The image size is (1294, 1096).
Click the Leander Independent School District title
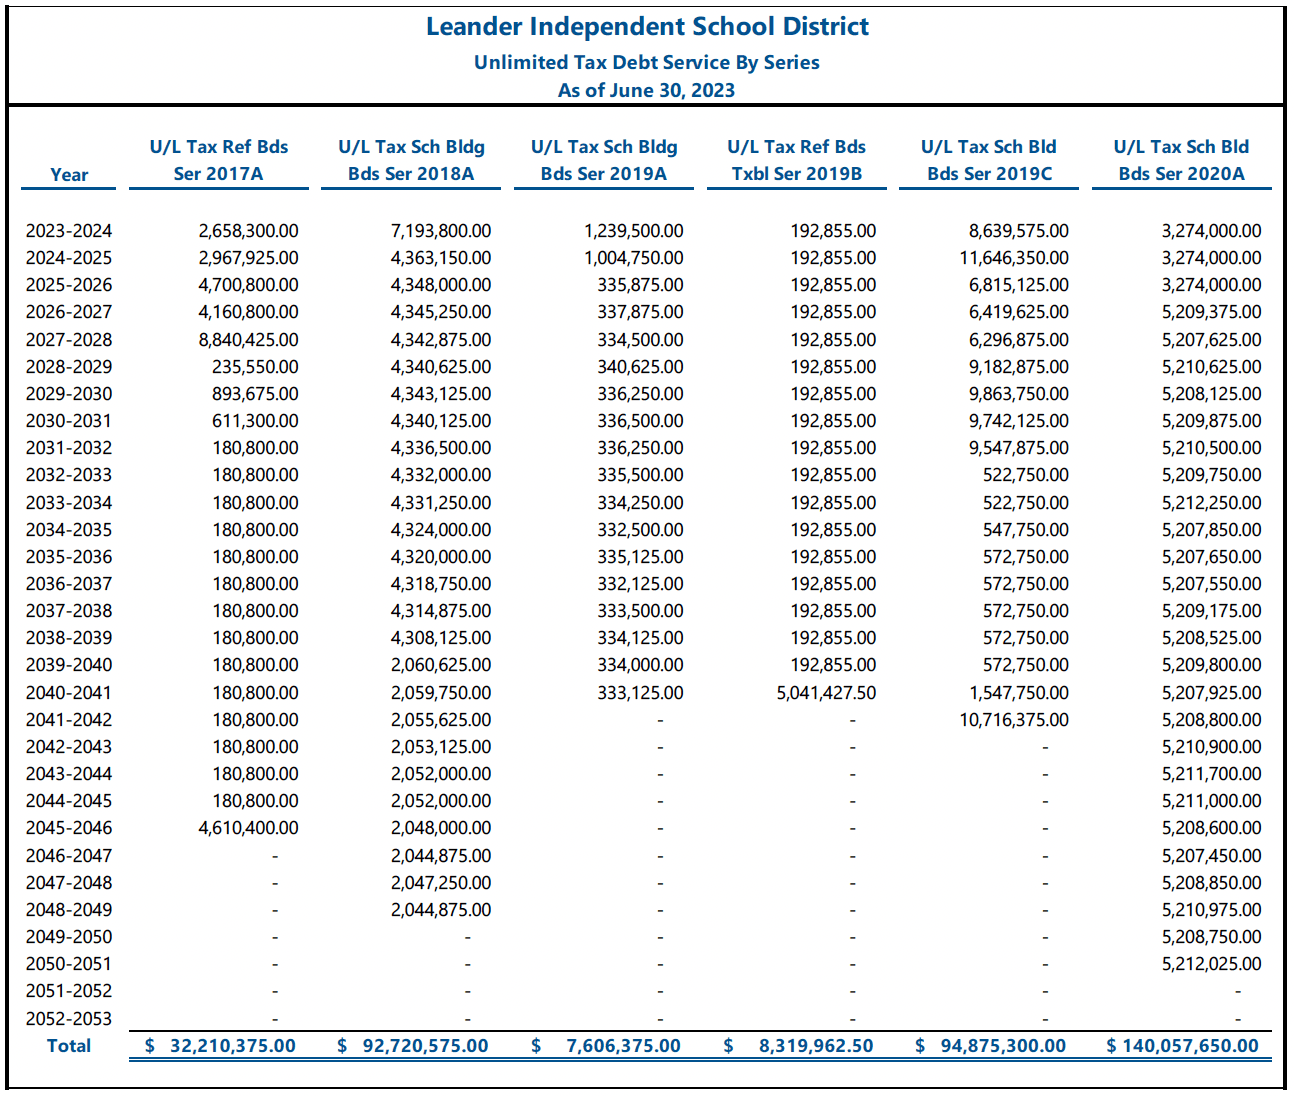647,27
